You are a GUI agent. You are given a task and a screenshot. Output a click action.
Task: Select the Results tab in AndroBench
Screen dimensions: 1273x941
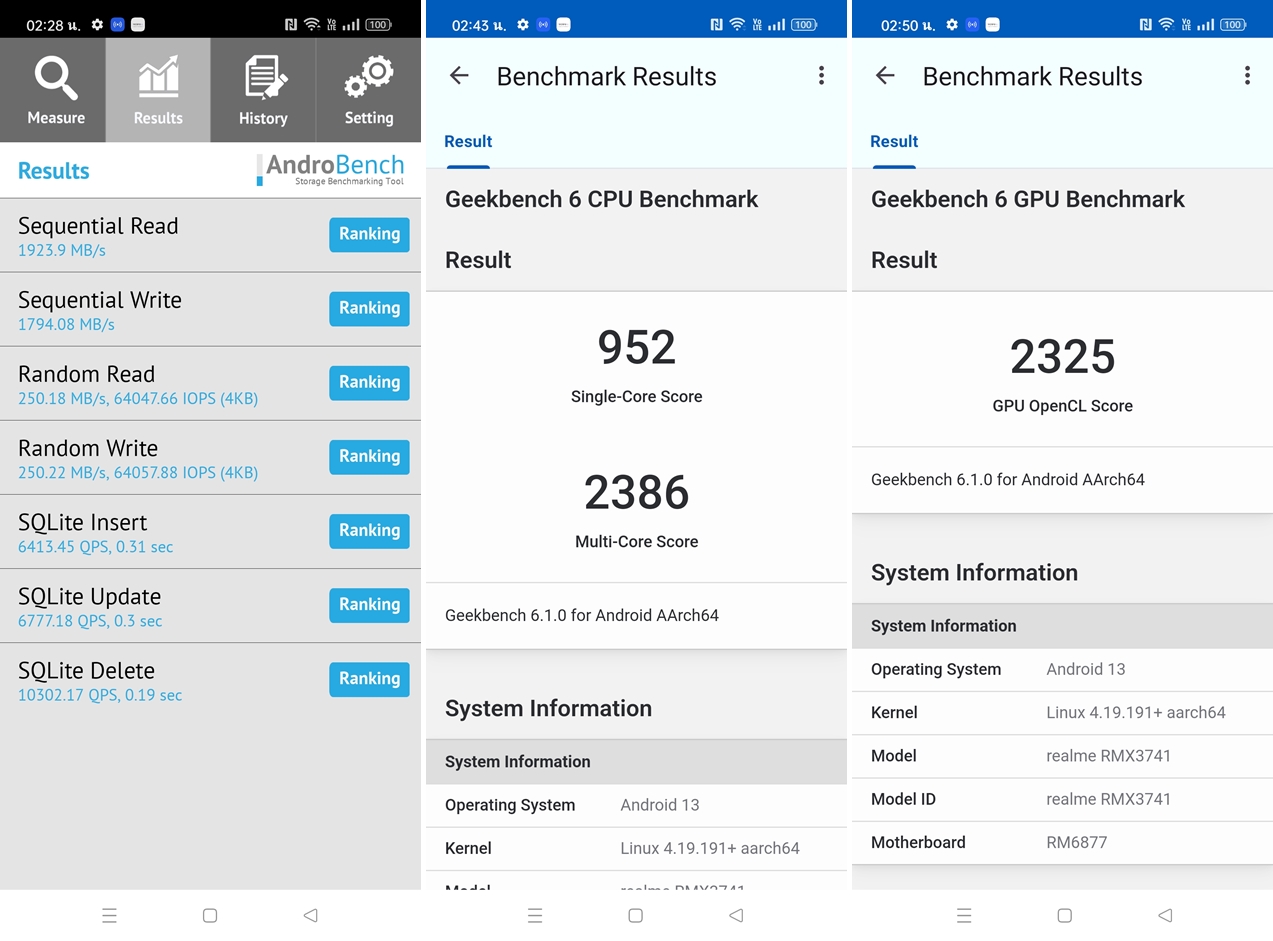158,90
